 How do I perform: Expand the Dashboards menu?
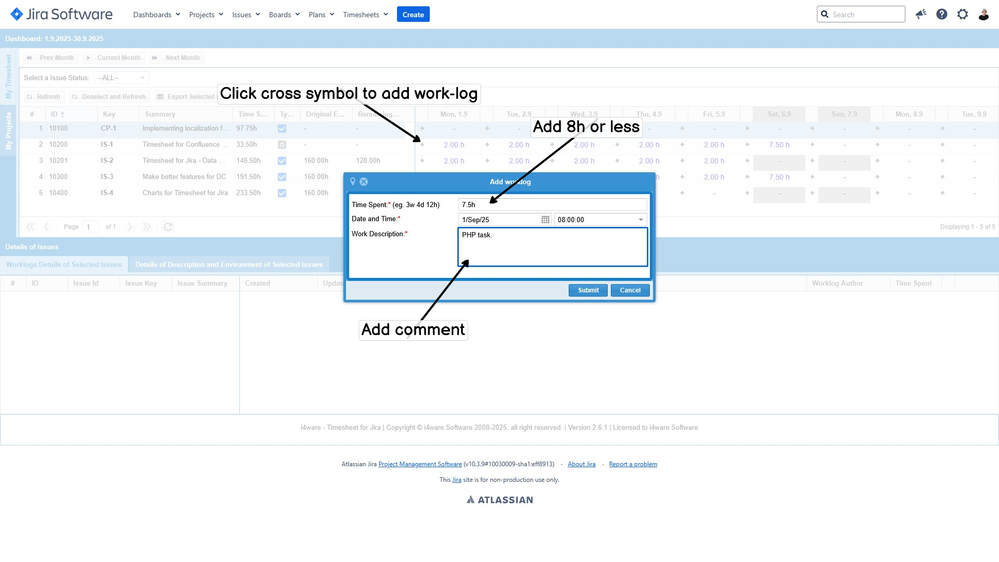[156, 15]
